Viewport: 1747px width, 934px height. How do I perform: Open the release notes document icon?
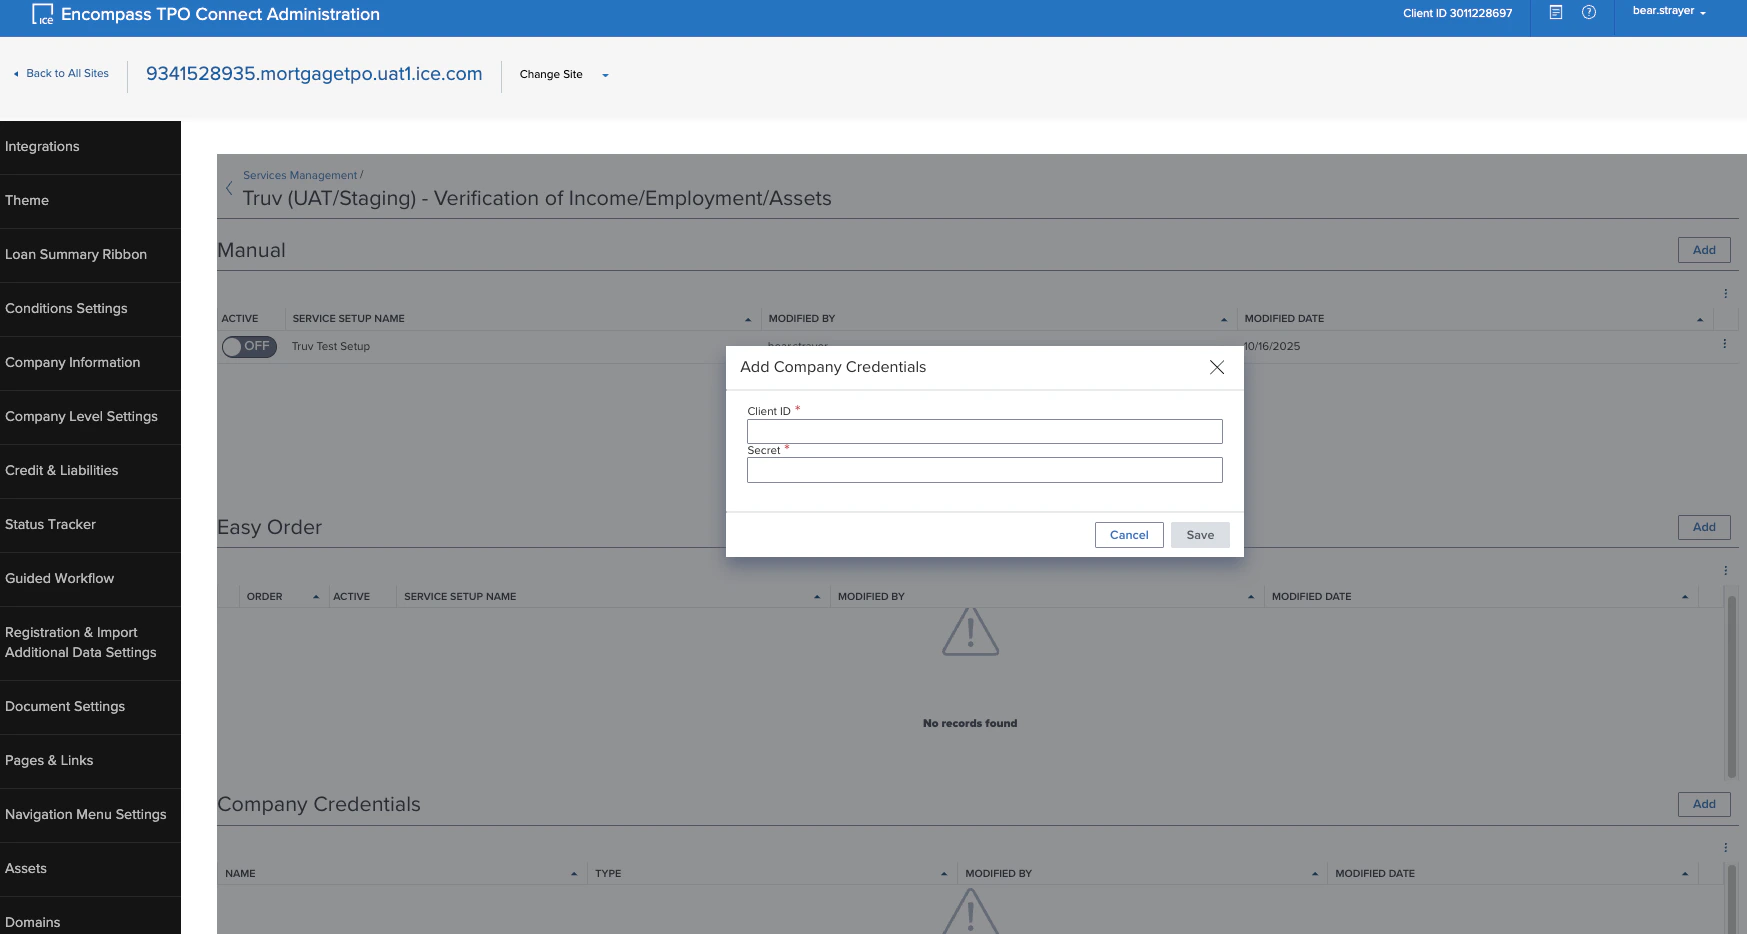pyautogui.click(x=1555, y=13)
